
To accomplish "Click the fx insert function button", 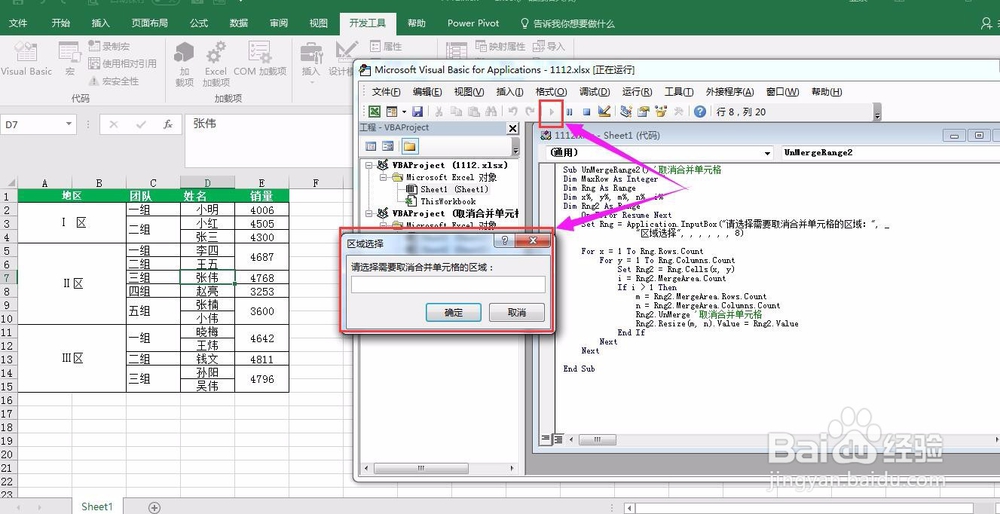I will pyautogui.click(x=168, y=124).
